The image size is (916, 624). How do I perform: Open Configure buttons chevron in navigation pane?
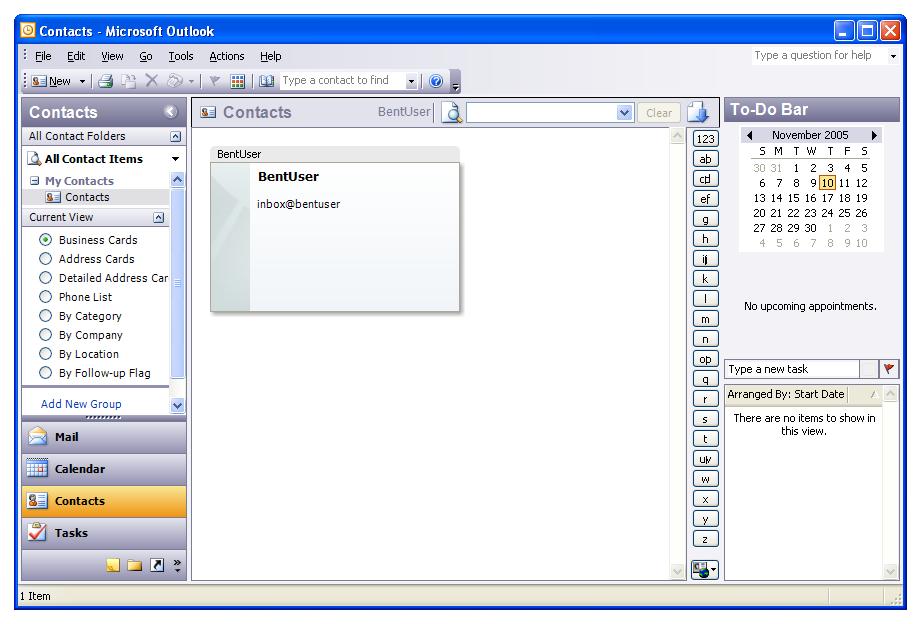[177, 565]
